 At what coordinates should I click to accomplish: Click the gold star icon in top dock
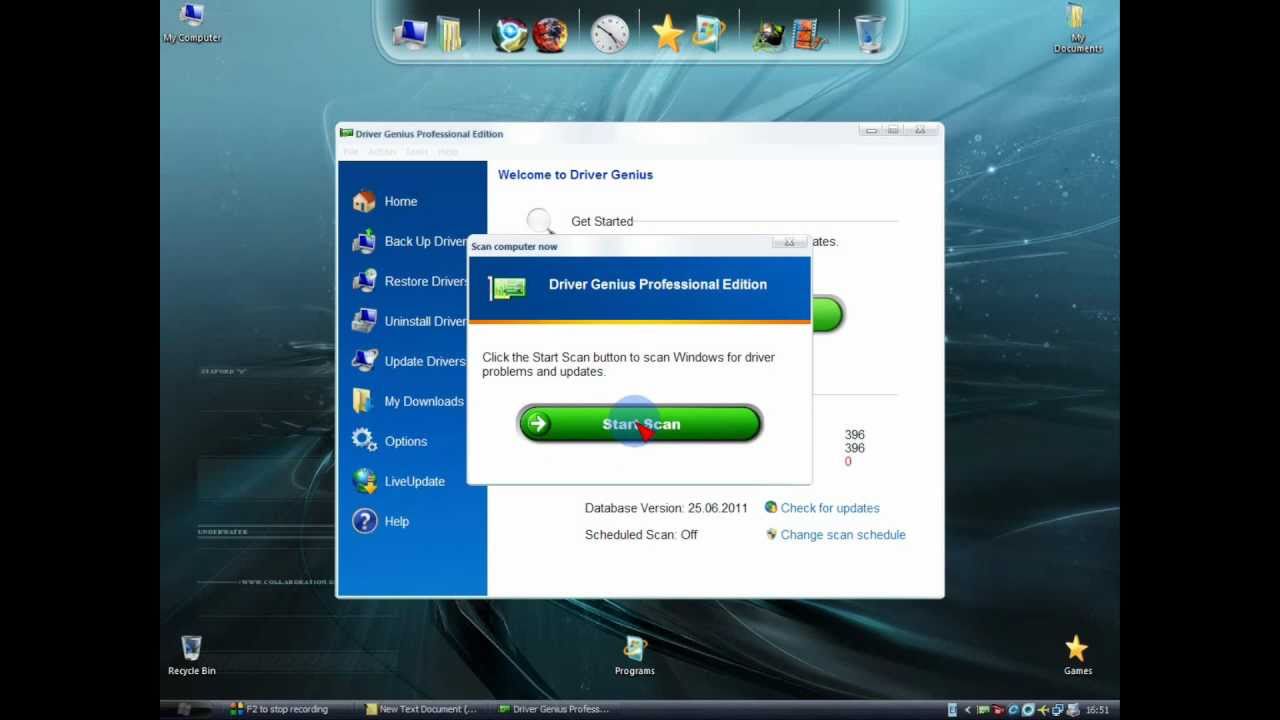[x=667, y=34]
